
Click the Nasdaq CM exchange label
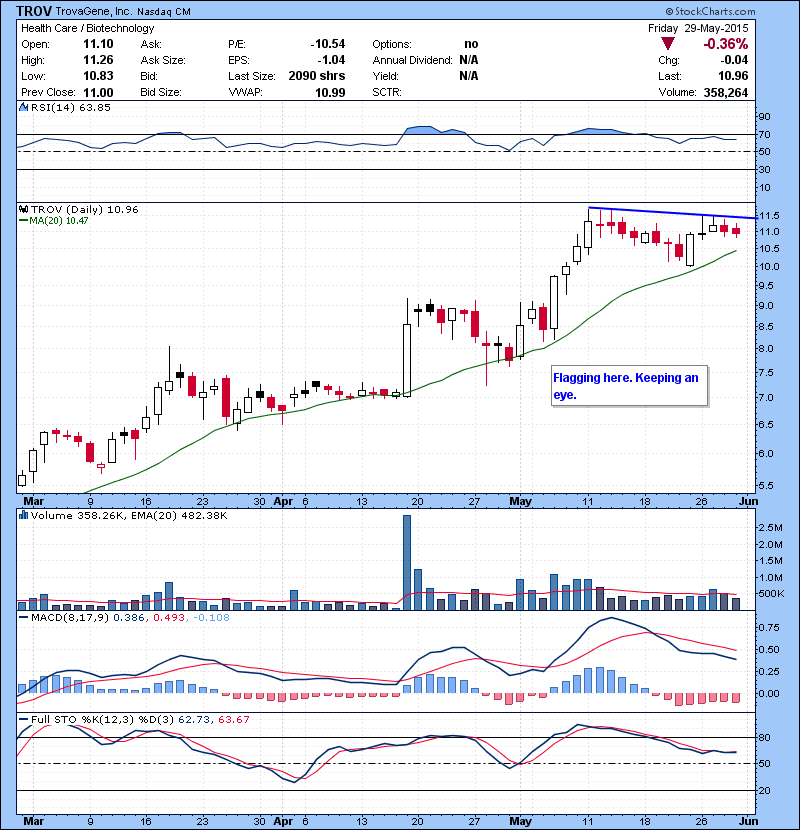pos(164,12)
